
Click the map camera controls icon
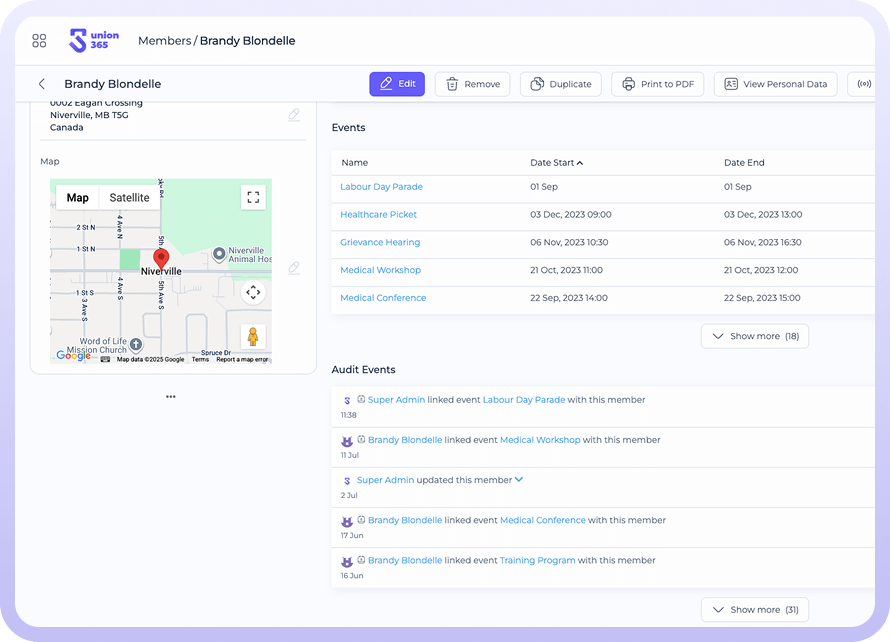[253, 292]
